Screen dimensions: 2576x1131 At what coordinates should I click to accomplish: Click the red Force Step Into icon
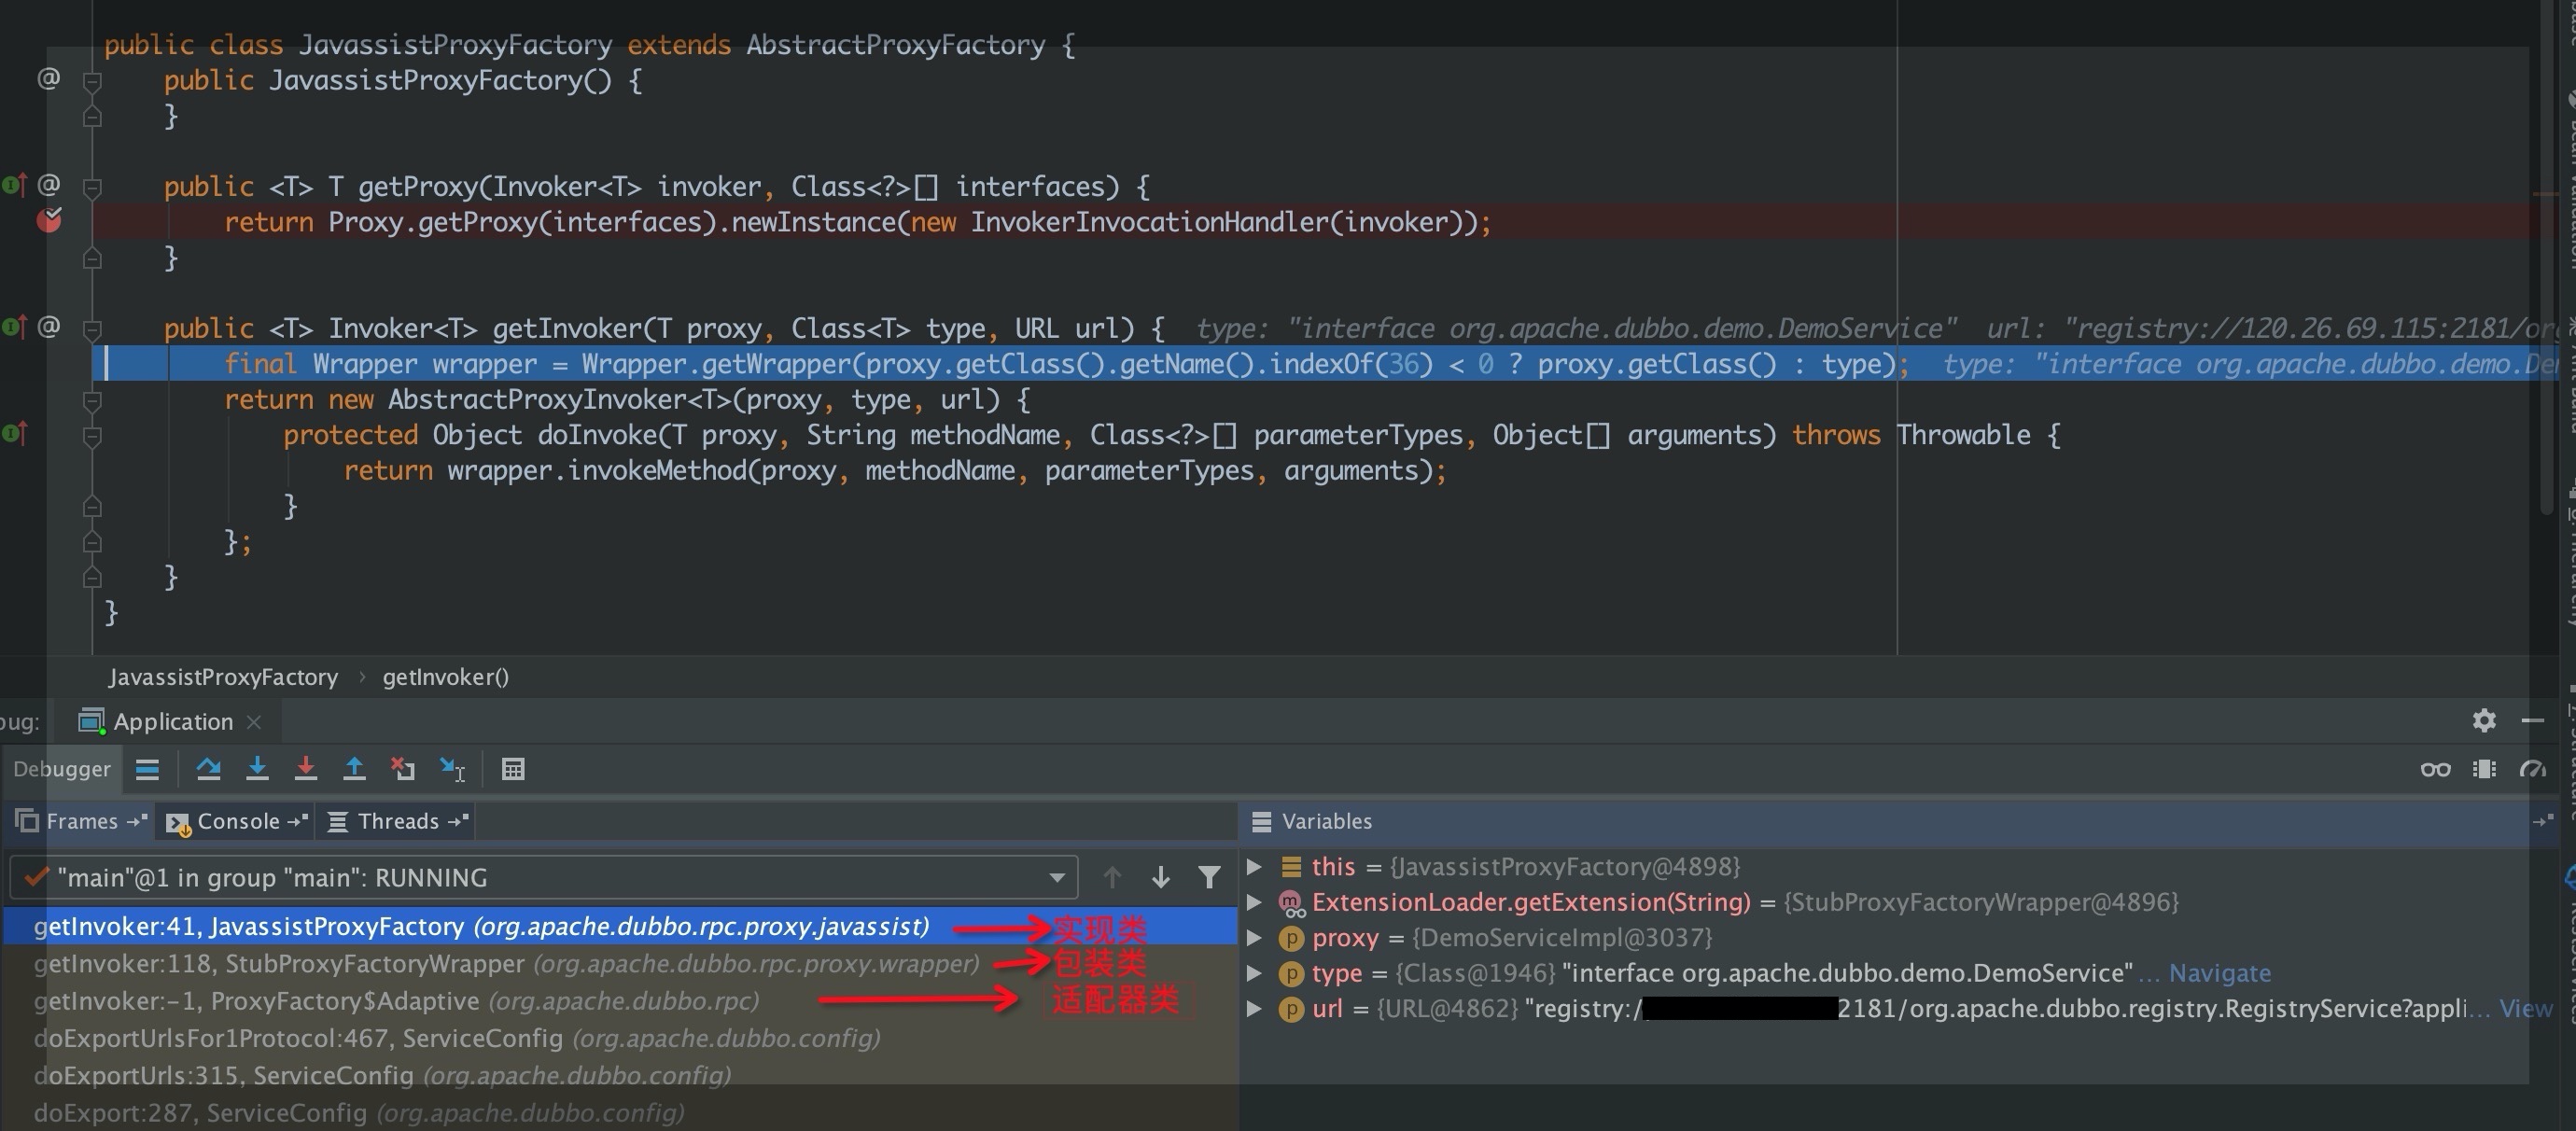306,769
